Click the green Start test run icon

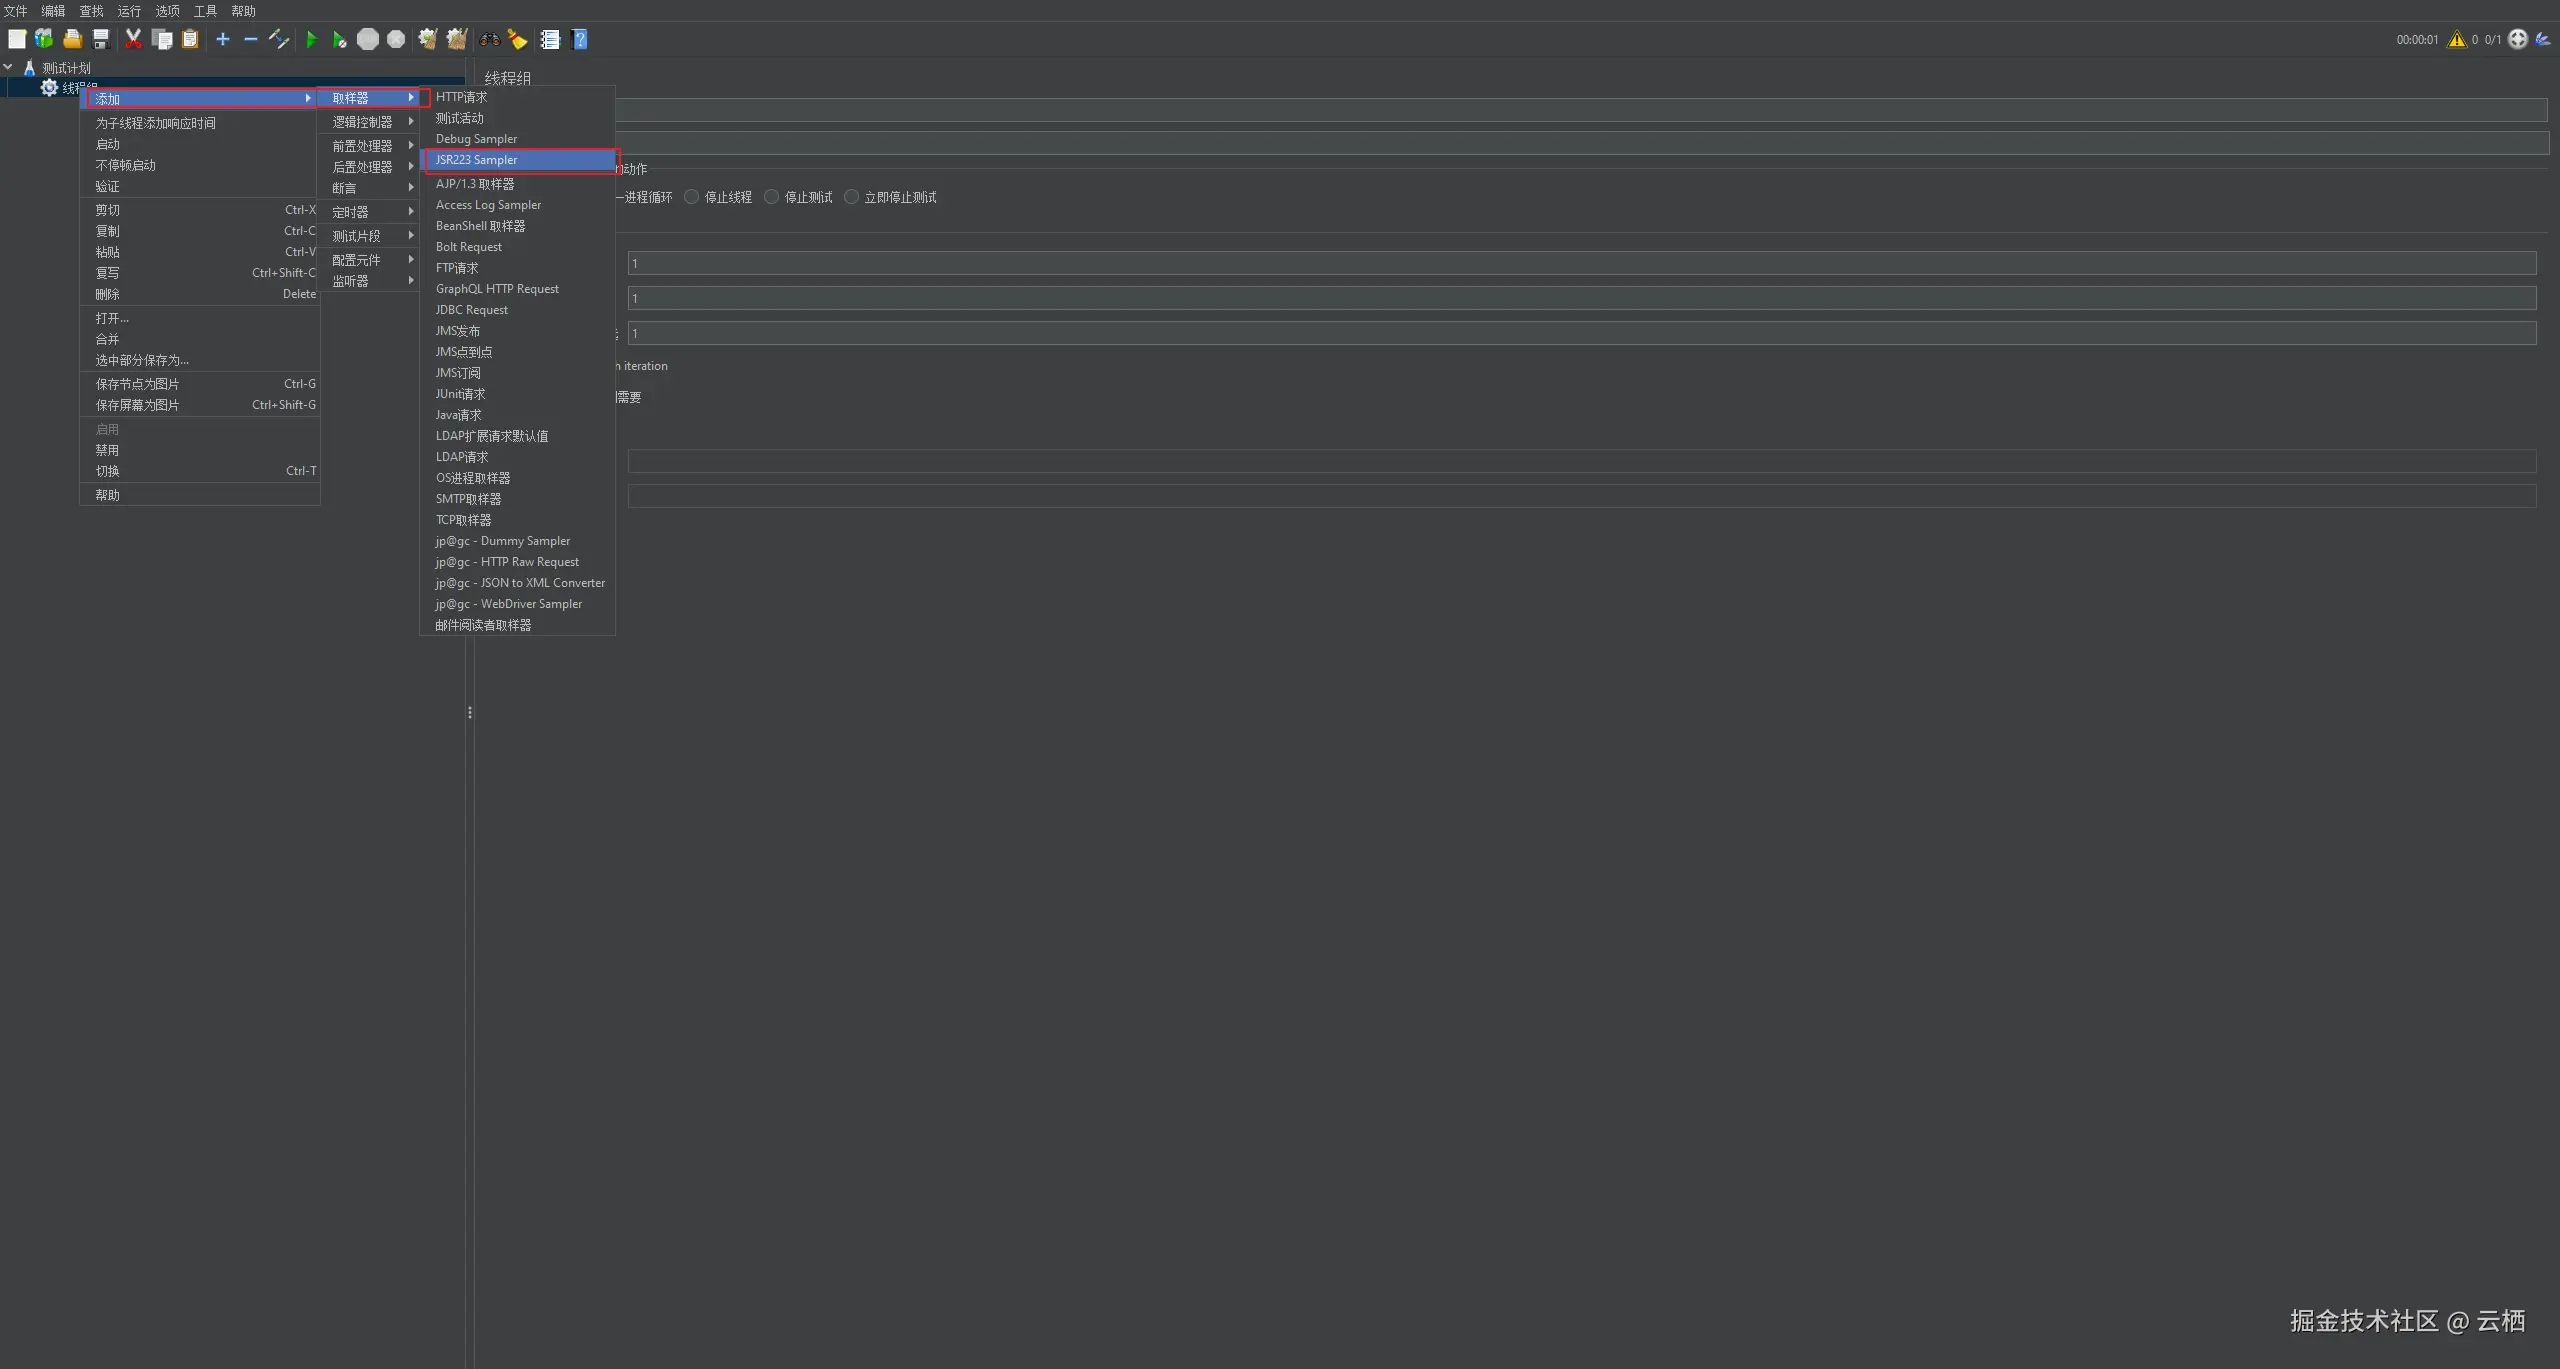pyautogui.click(x=311, y=40)
